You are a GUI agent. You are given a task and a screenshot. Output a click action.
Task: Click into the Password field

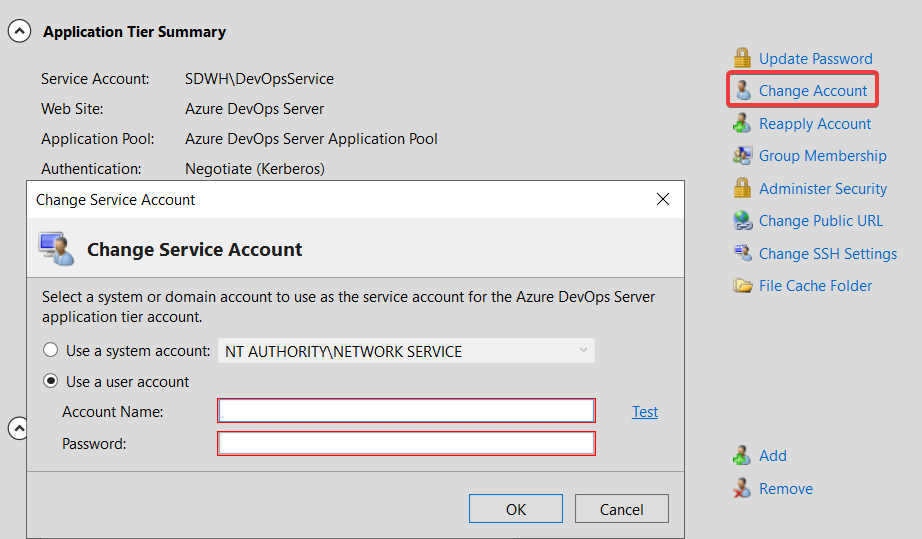click(406, 444)
